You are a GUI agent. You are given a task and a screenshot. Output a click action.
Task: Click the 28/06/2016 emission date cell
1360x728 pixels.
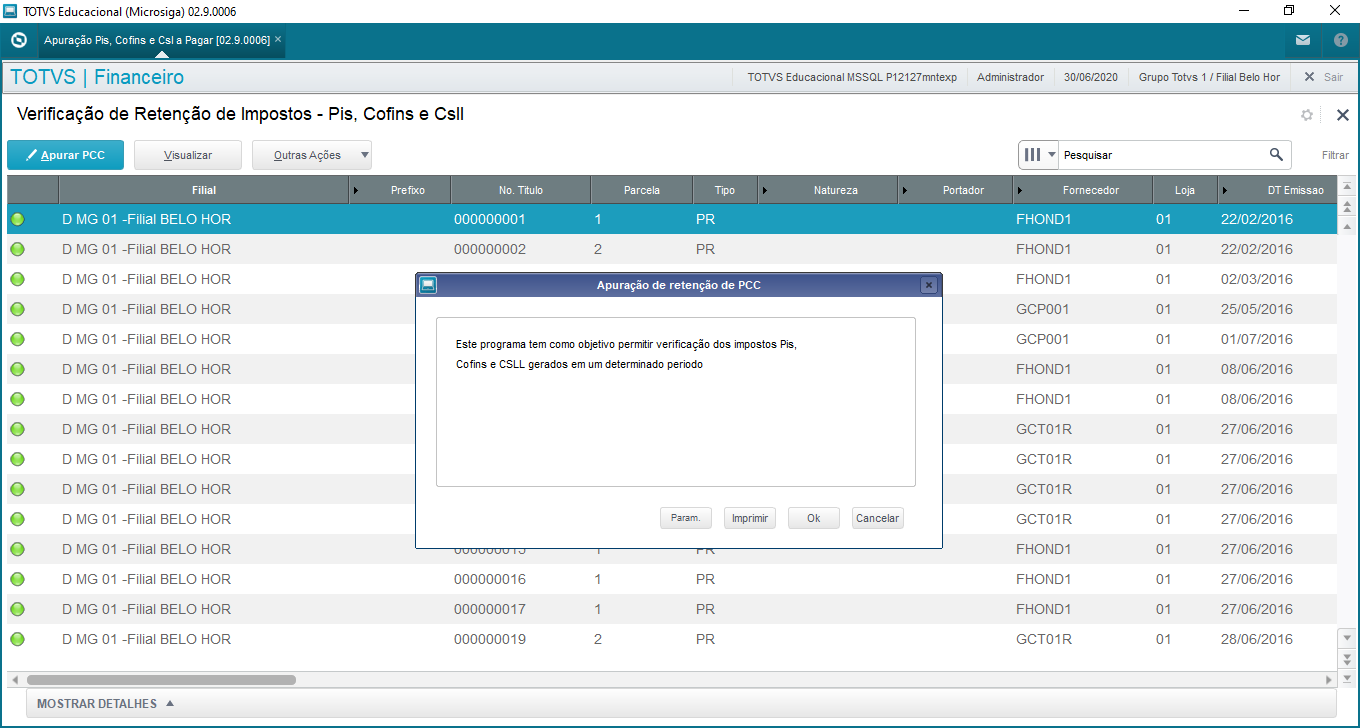pos(1257,639)
